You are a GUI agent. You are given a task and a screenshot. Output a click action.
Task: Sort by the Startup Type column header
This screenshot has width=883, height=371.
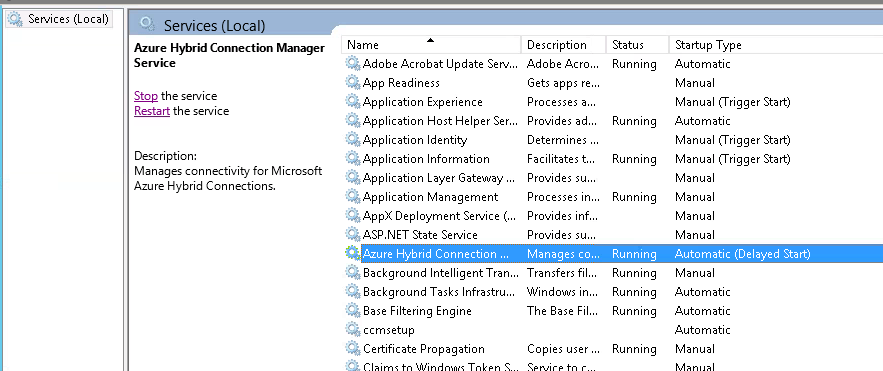pyautogui.click(x=776, y=44)
